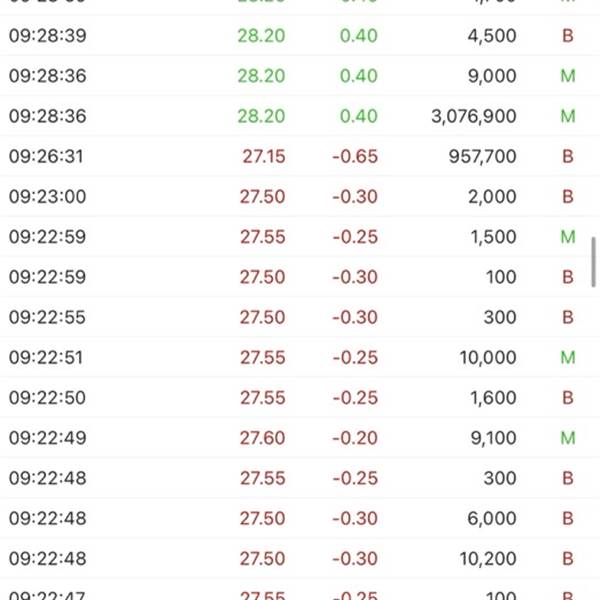This screenshot has width=600, height=600.
Task: Tap the 957,700 volume cell
Action: tap(483, 156)
